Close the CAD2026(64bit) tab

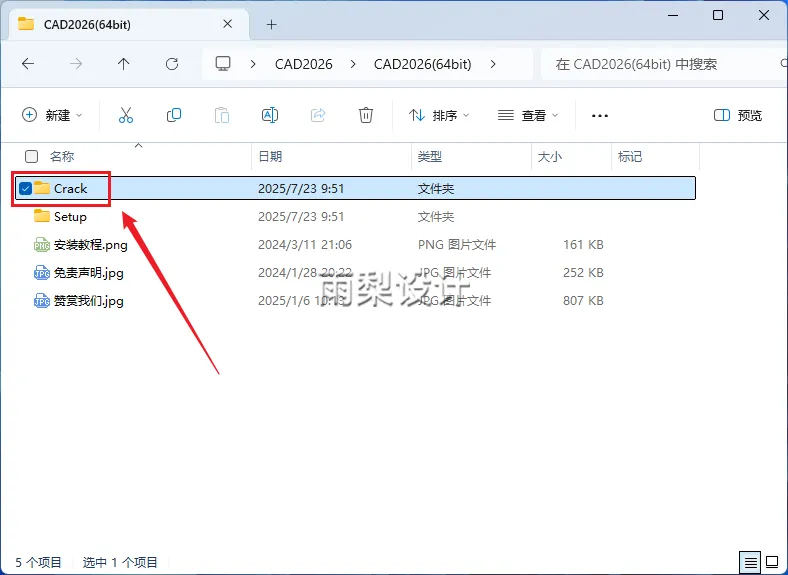(x=227, y=24)
